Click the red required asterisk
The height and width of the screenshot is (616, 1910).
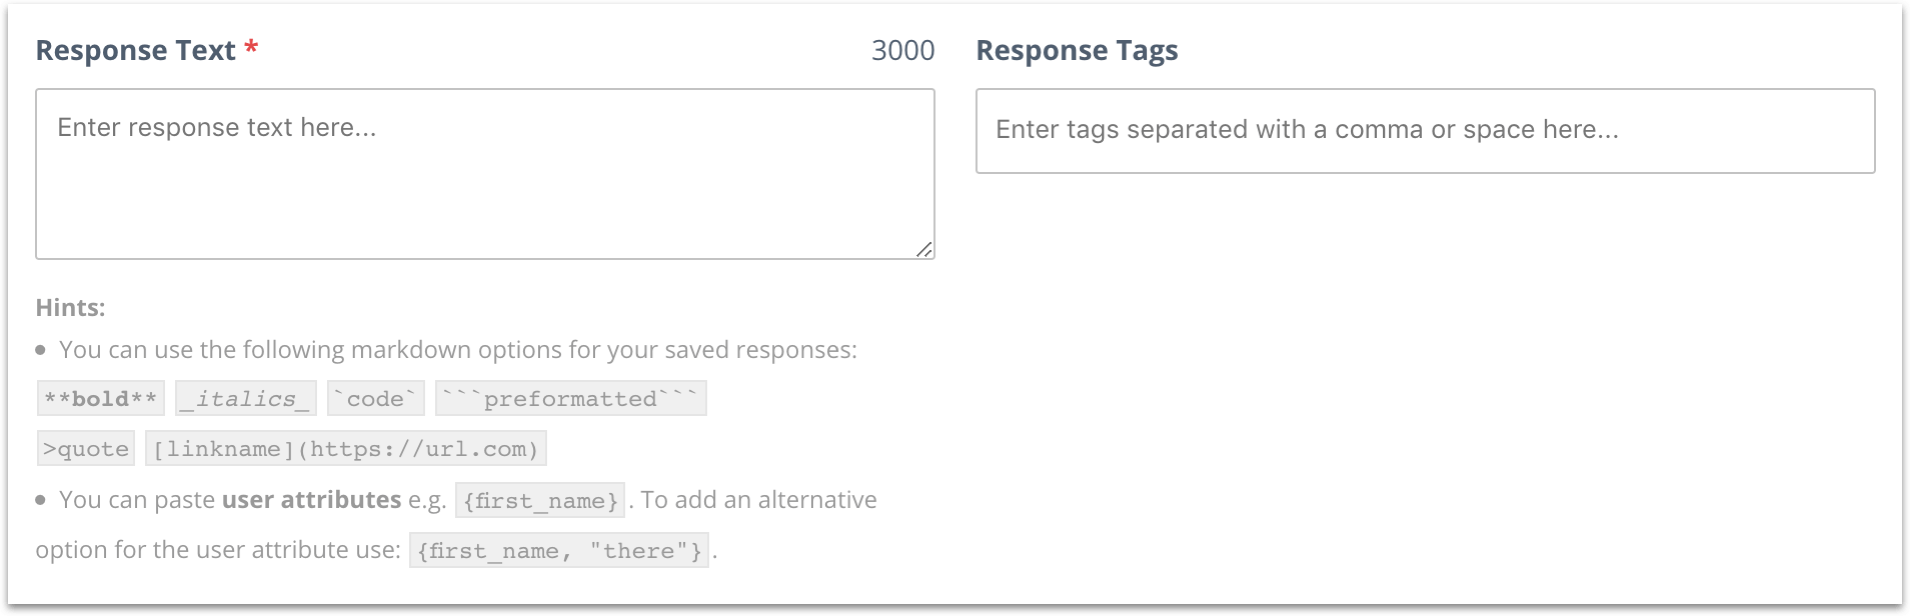[x=252, y=48]
